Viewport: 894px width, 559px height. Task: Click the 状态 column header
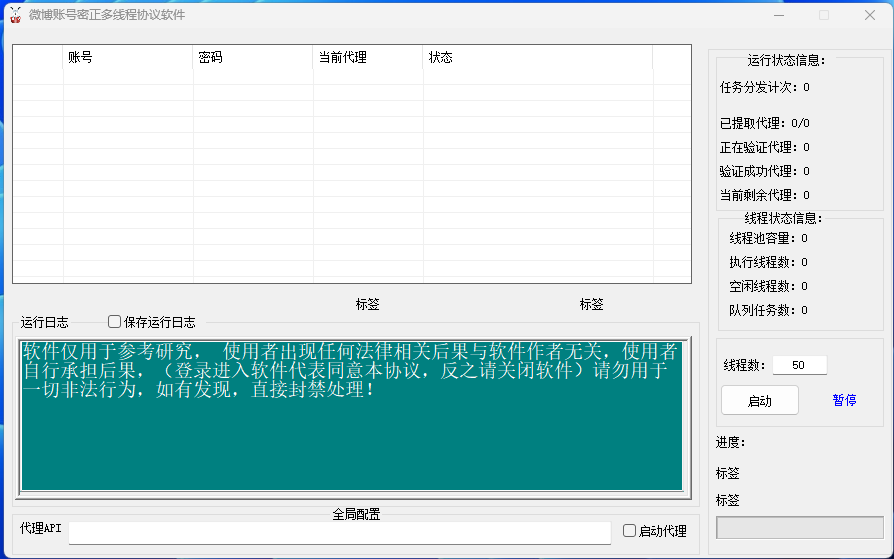[538, 58]
